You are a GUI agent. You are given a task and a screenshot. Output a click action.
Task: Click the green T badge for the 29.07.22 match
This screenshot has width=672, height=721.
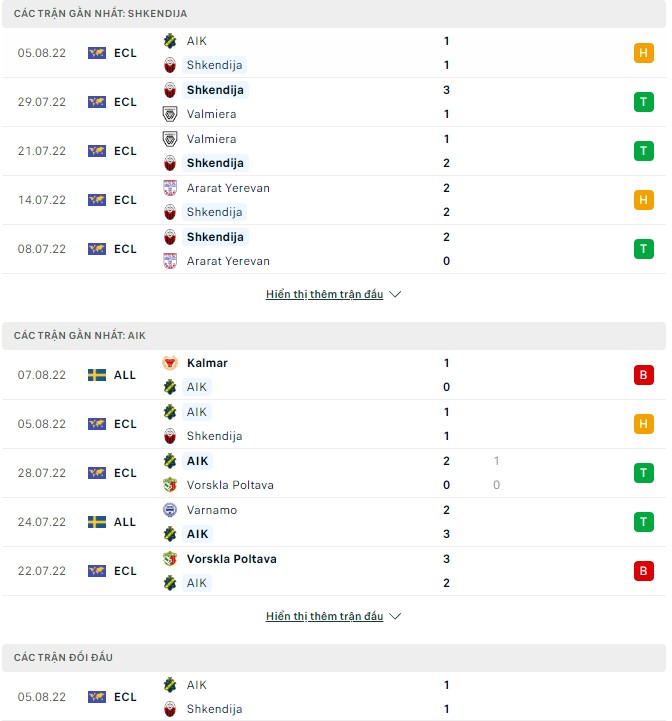643,102
